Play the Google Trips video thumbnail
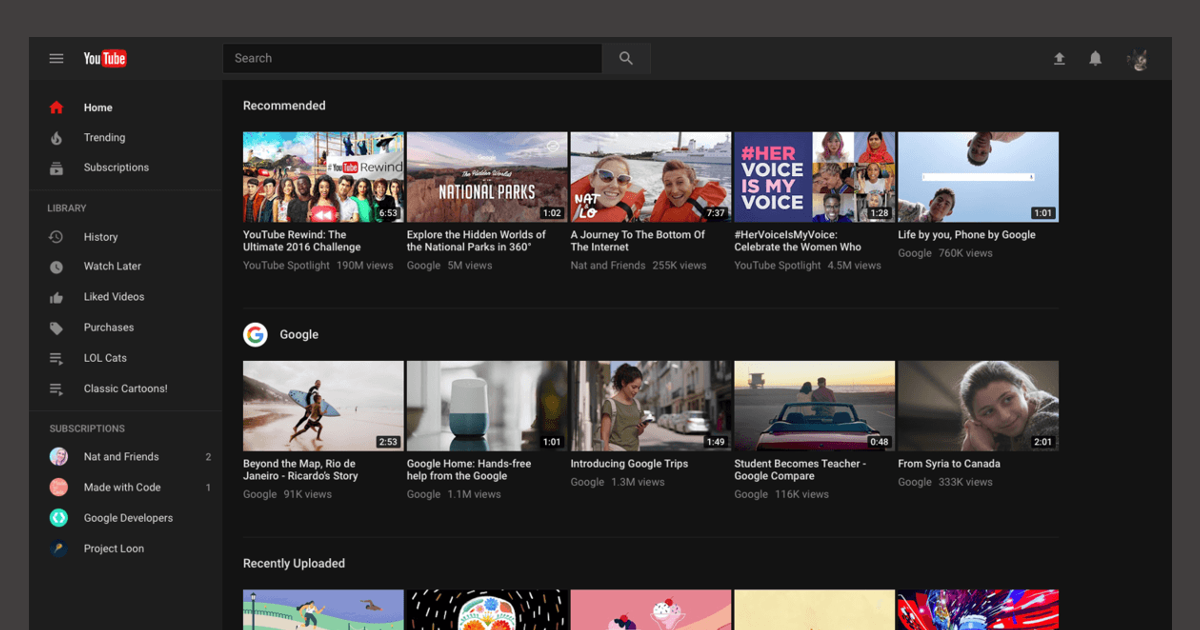This screenshot has height=630, width=1200. tap(651, 406)
